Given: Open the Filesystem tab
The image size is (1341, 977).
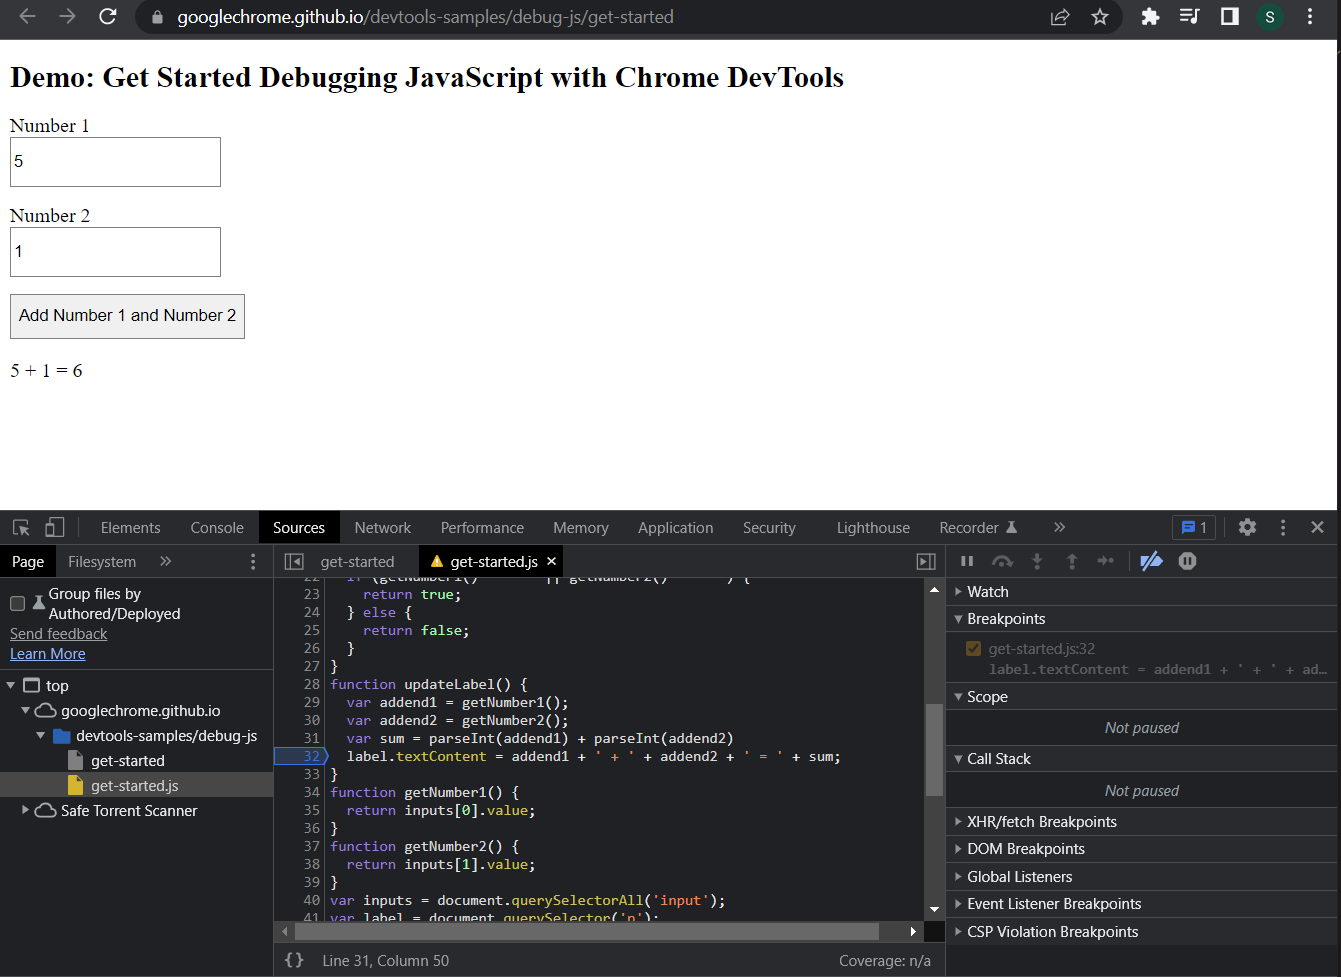Looking at the screenshot, I should [101, 561].
